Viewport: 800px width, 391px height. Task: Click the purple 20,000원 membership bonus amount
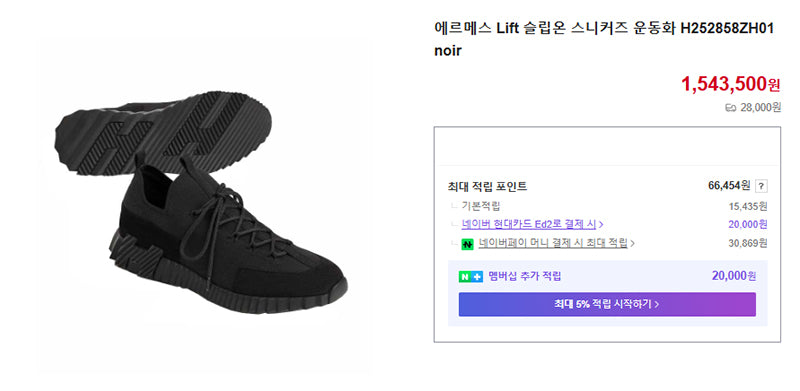[734, 276]
